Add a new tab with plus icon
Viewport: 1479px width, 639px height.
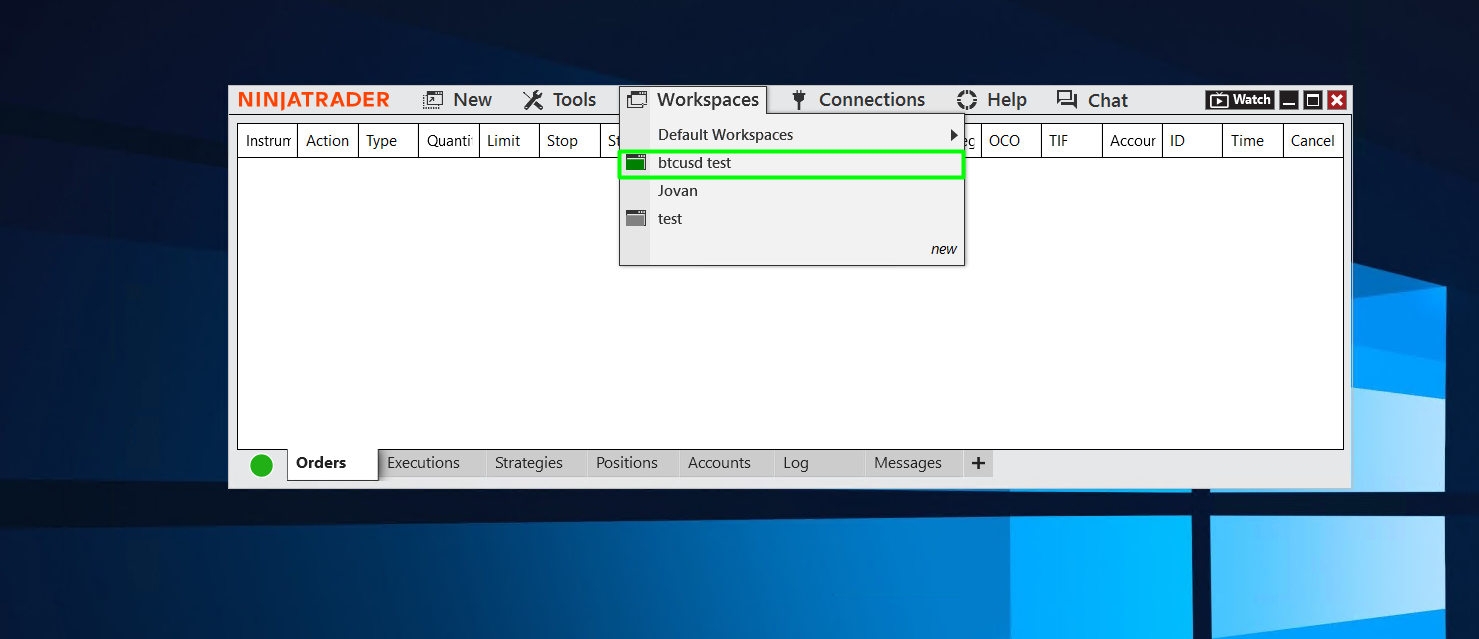[x=978, y=463]
